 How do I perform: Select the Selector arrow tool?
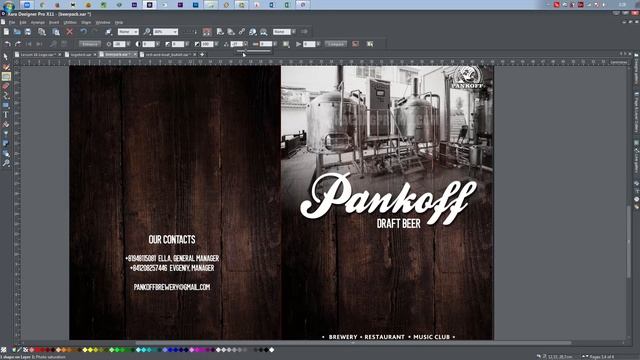click(6, 57)
